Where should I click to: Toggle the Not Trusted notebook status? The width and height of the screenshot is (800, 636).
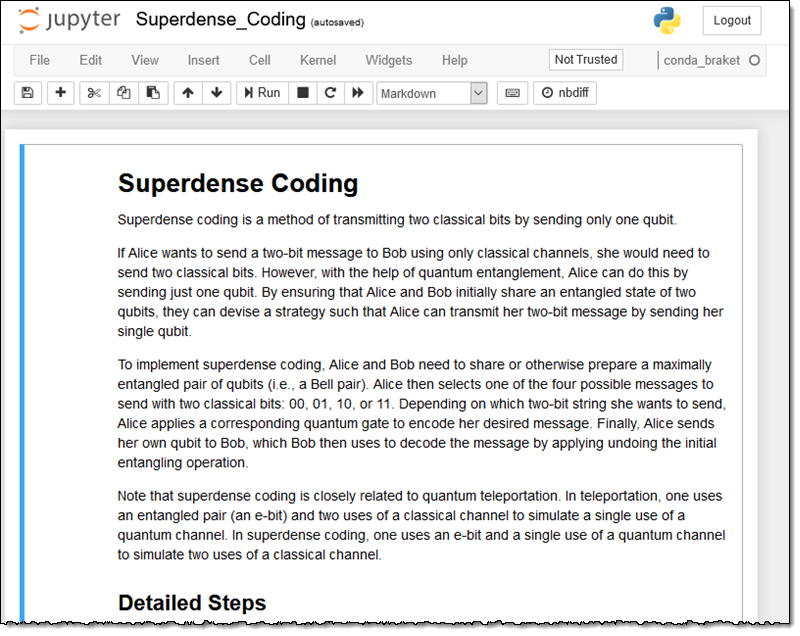coord(586,60)
